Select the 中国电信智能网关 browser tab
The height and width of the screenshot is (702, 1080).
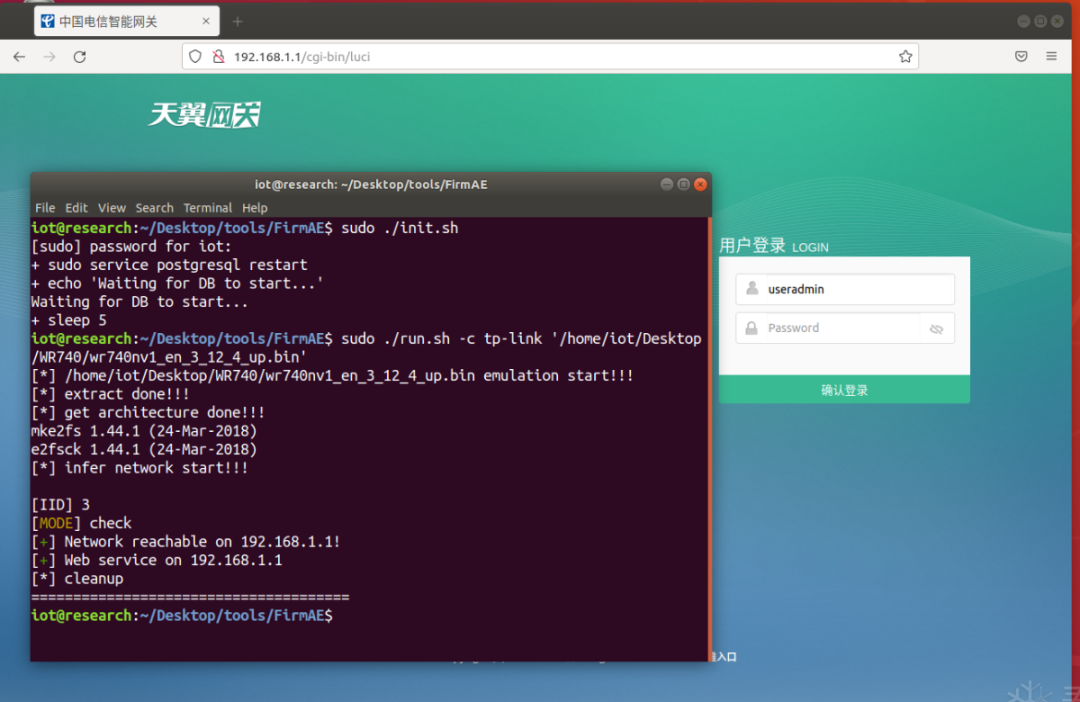(x=127, y=21)
